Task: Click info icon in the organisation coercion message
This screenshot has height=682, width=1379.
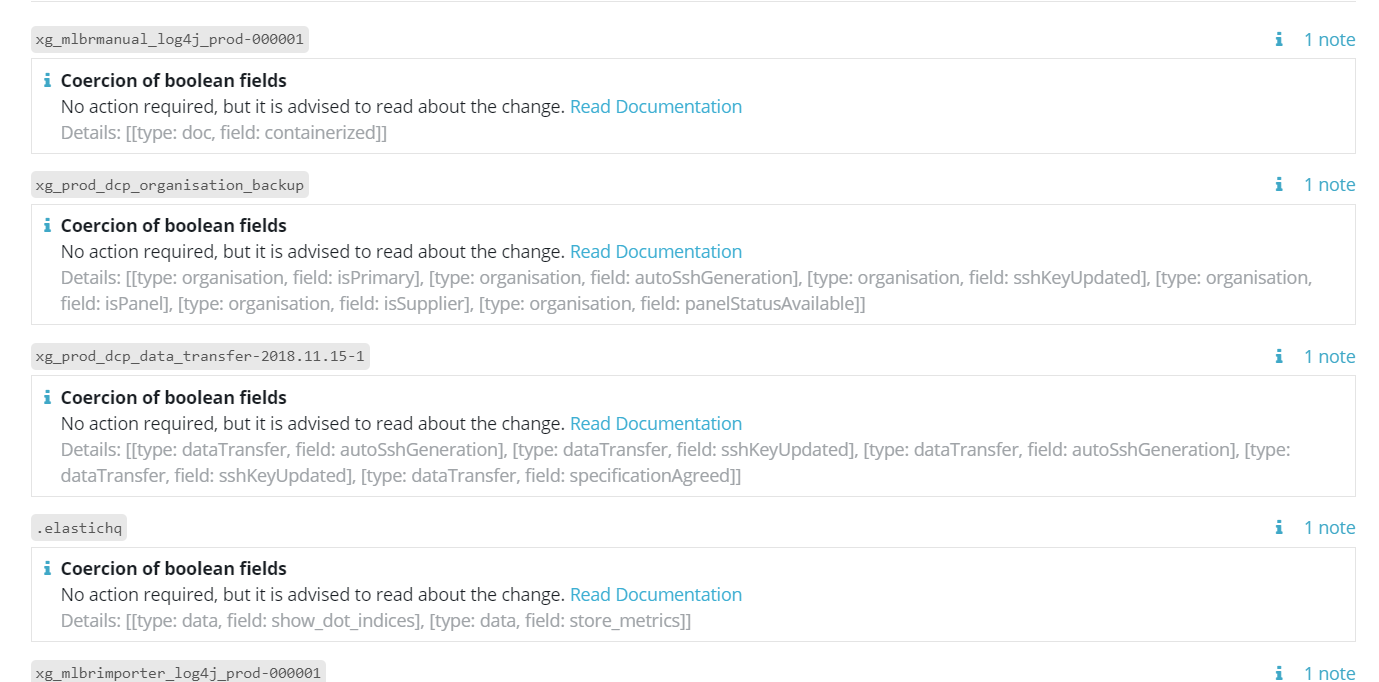Action: (47, 226)
